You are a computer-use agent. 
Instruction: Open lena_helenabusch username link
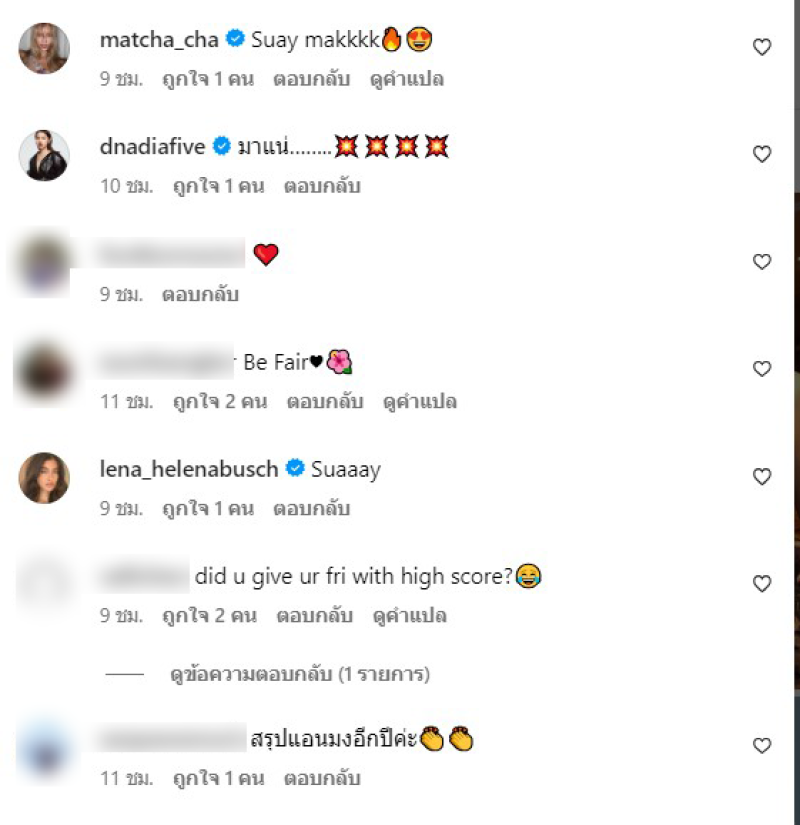[x=189, y=469]
